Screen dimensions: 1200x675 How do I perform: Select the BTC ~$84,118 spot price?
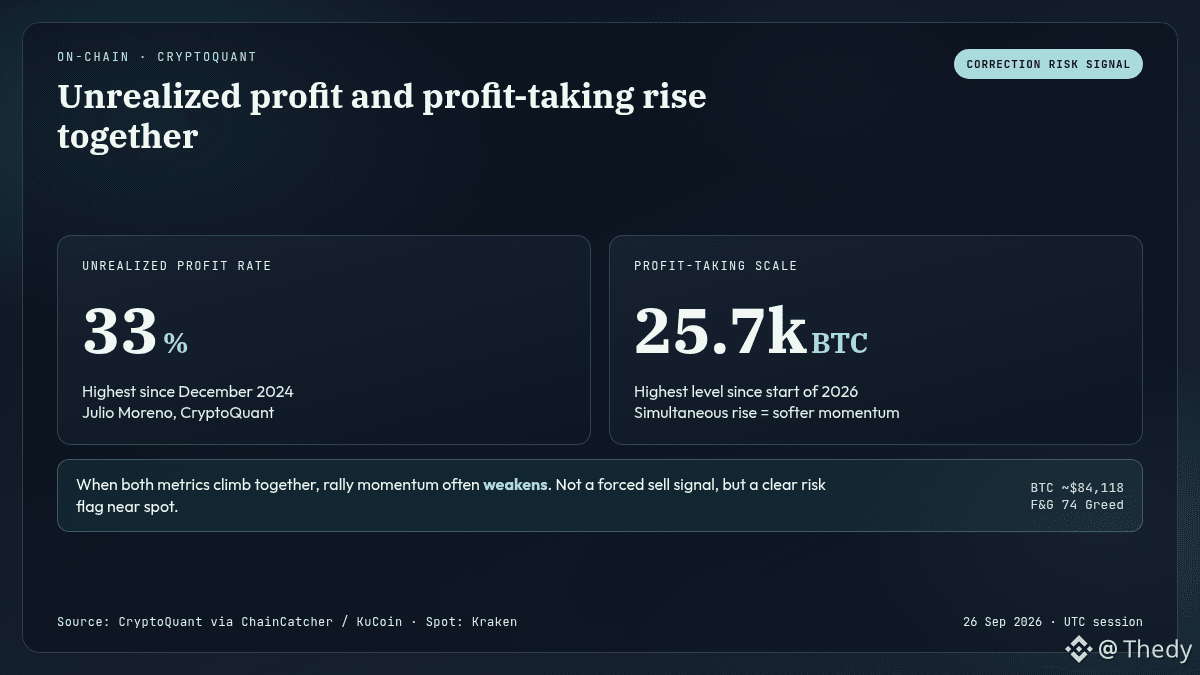[1077, 488]
